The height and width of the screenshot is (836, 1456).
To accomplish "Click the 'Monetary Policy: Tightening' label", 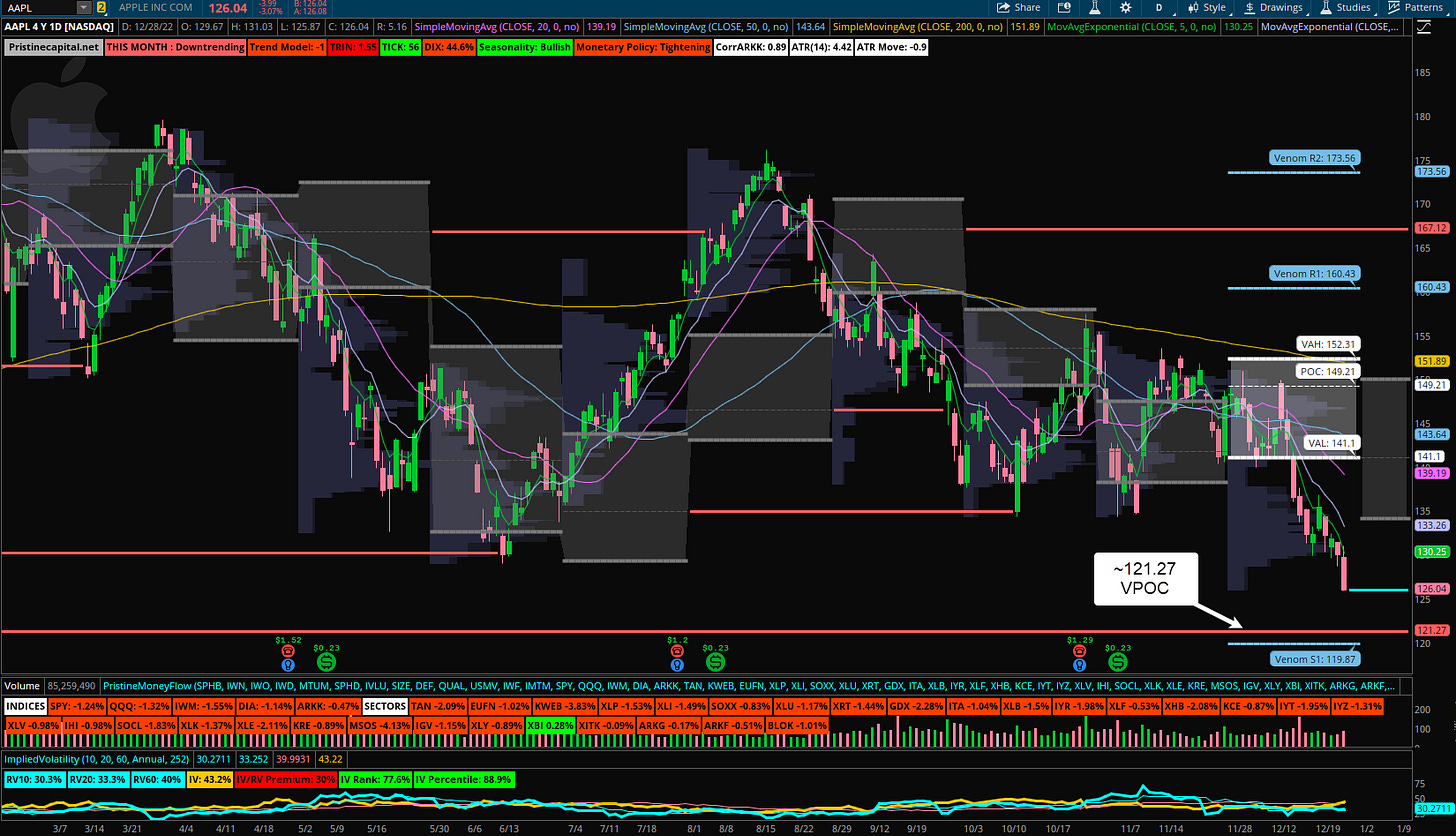I will 644,47.
